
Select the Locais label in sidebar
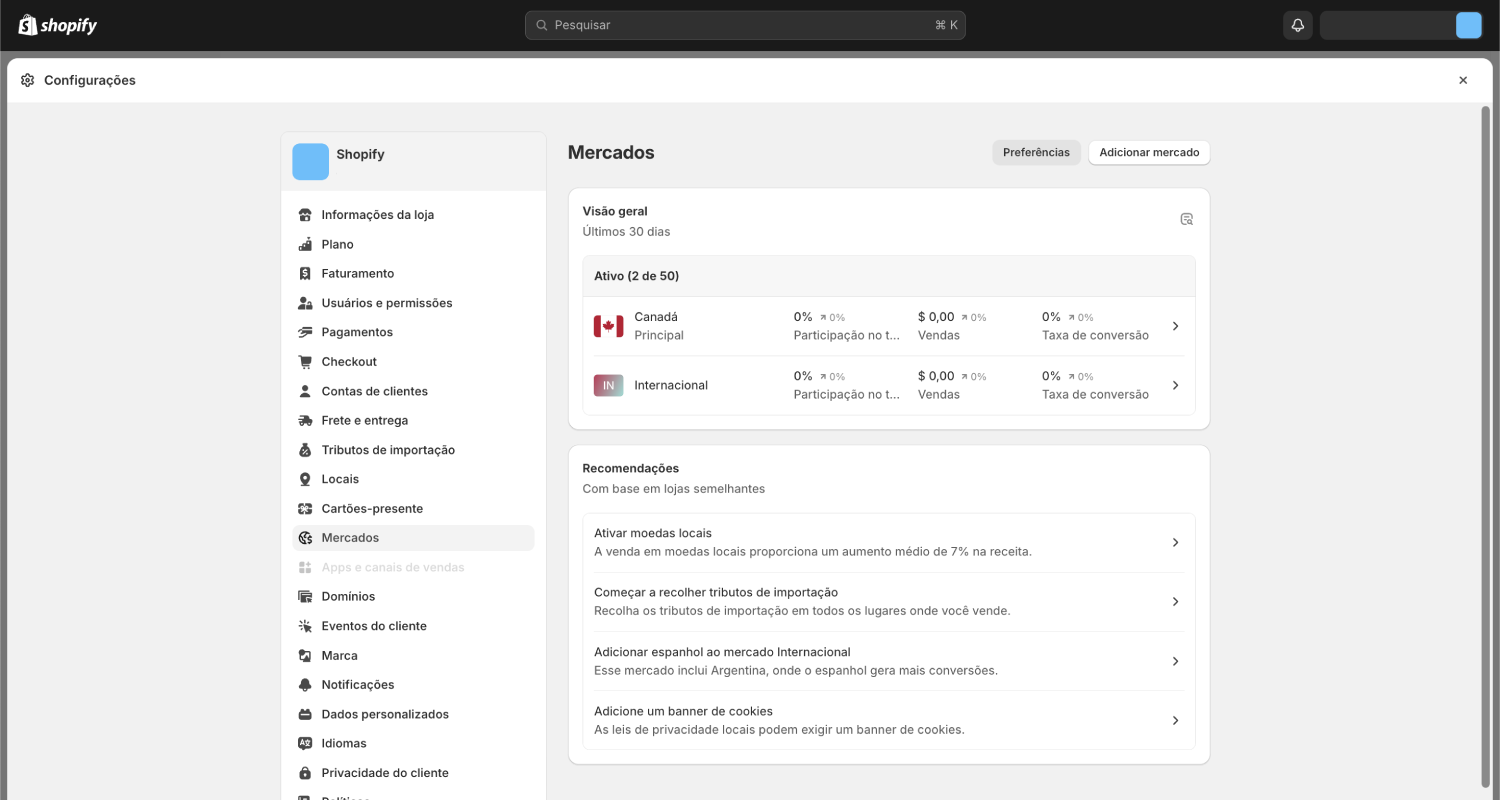tap(340, 479)
